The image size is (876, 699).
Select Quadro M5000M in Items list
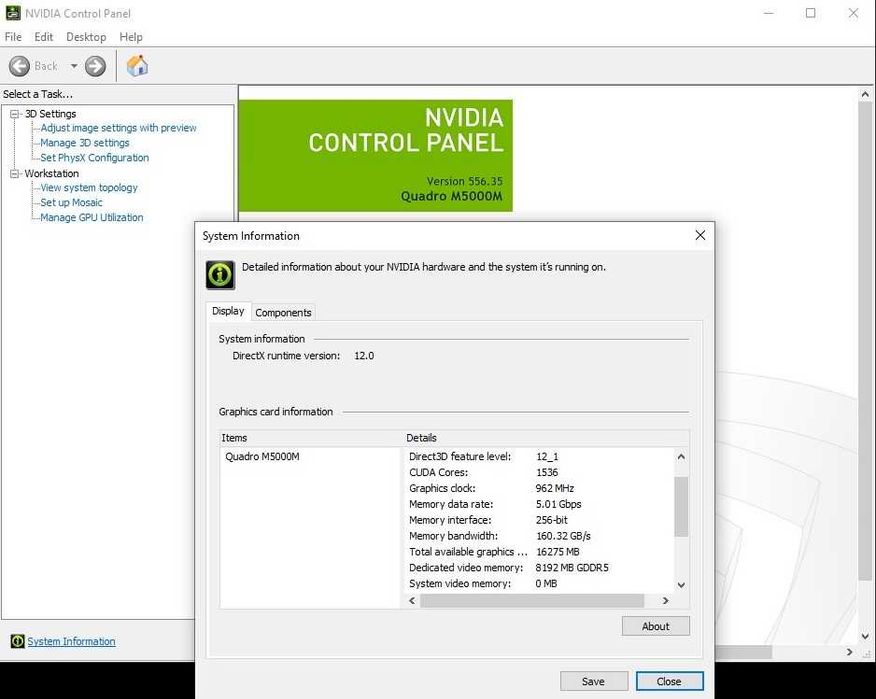263,457
